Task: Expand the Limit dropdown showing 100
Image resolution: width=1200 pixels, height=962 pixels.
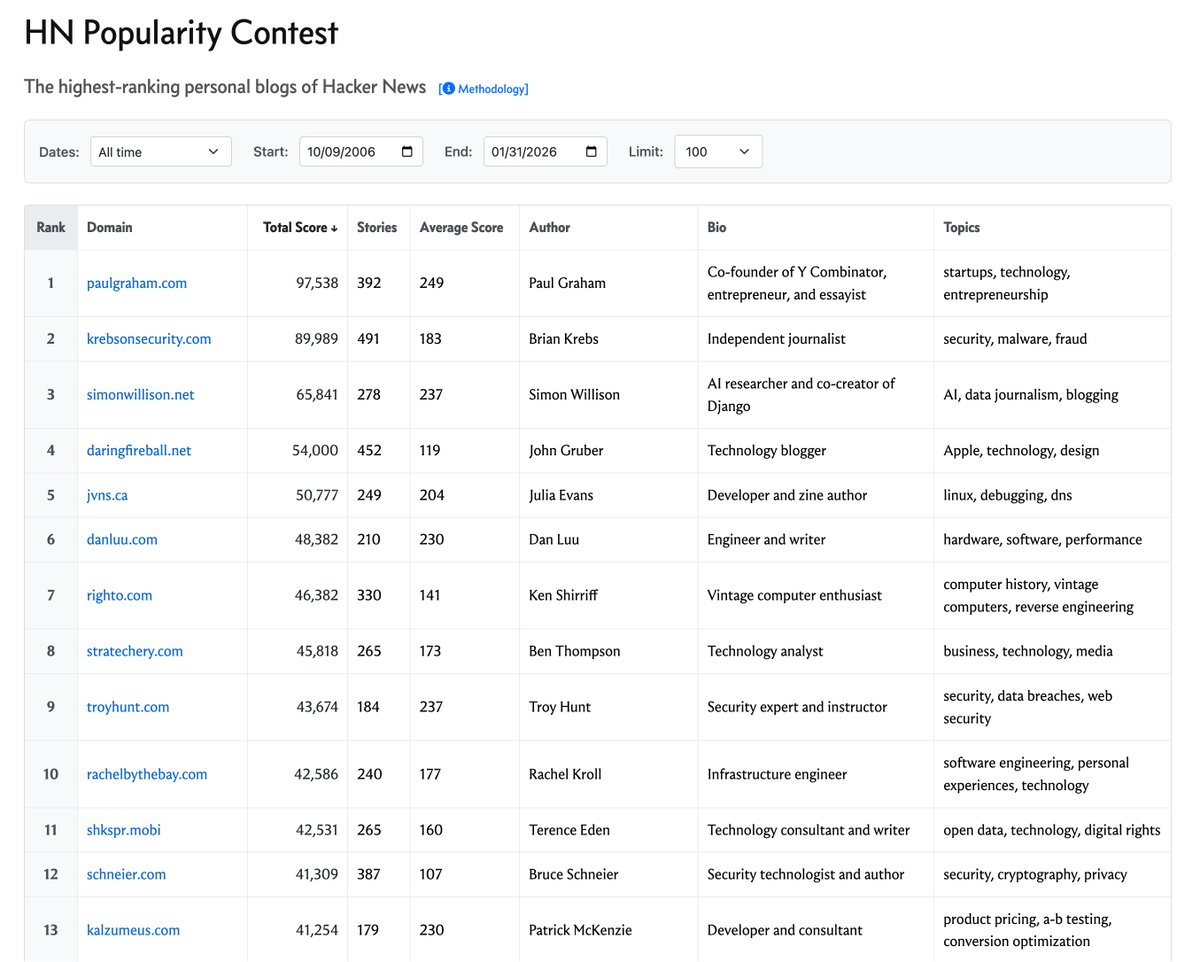Action: (x=718, y=152)
